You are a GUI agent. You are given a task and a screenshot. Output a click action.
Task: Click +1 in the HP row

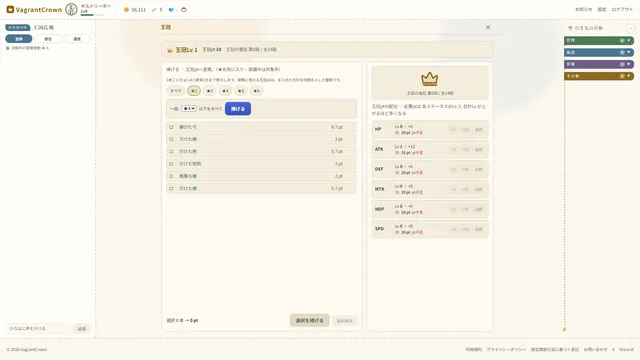(453, 130)
